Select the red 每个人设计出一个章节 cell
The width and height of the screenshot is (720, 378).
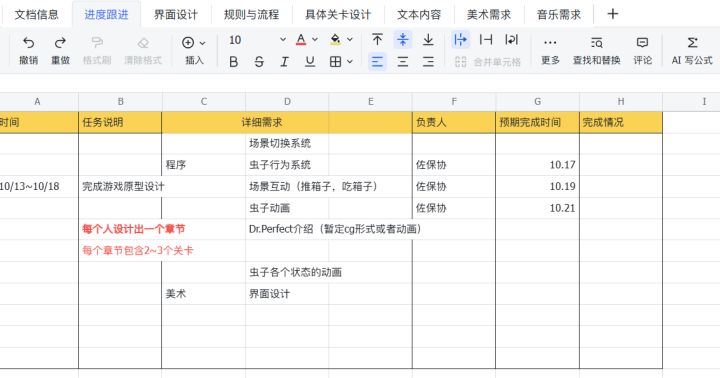(x=120, y=229)
